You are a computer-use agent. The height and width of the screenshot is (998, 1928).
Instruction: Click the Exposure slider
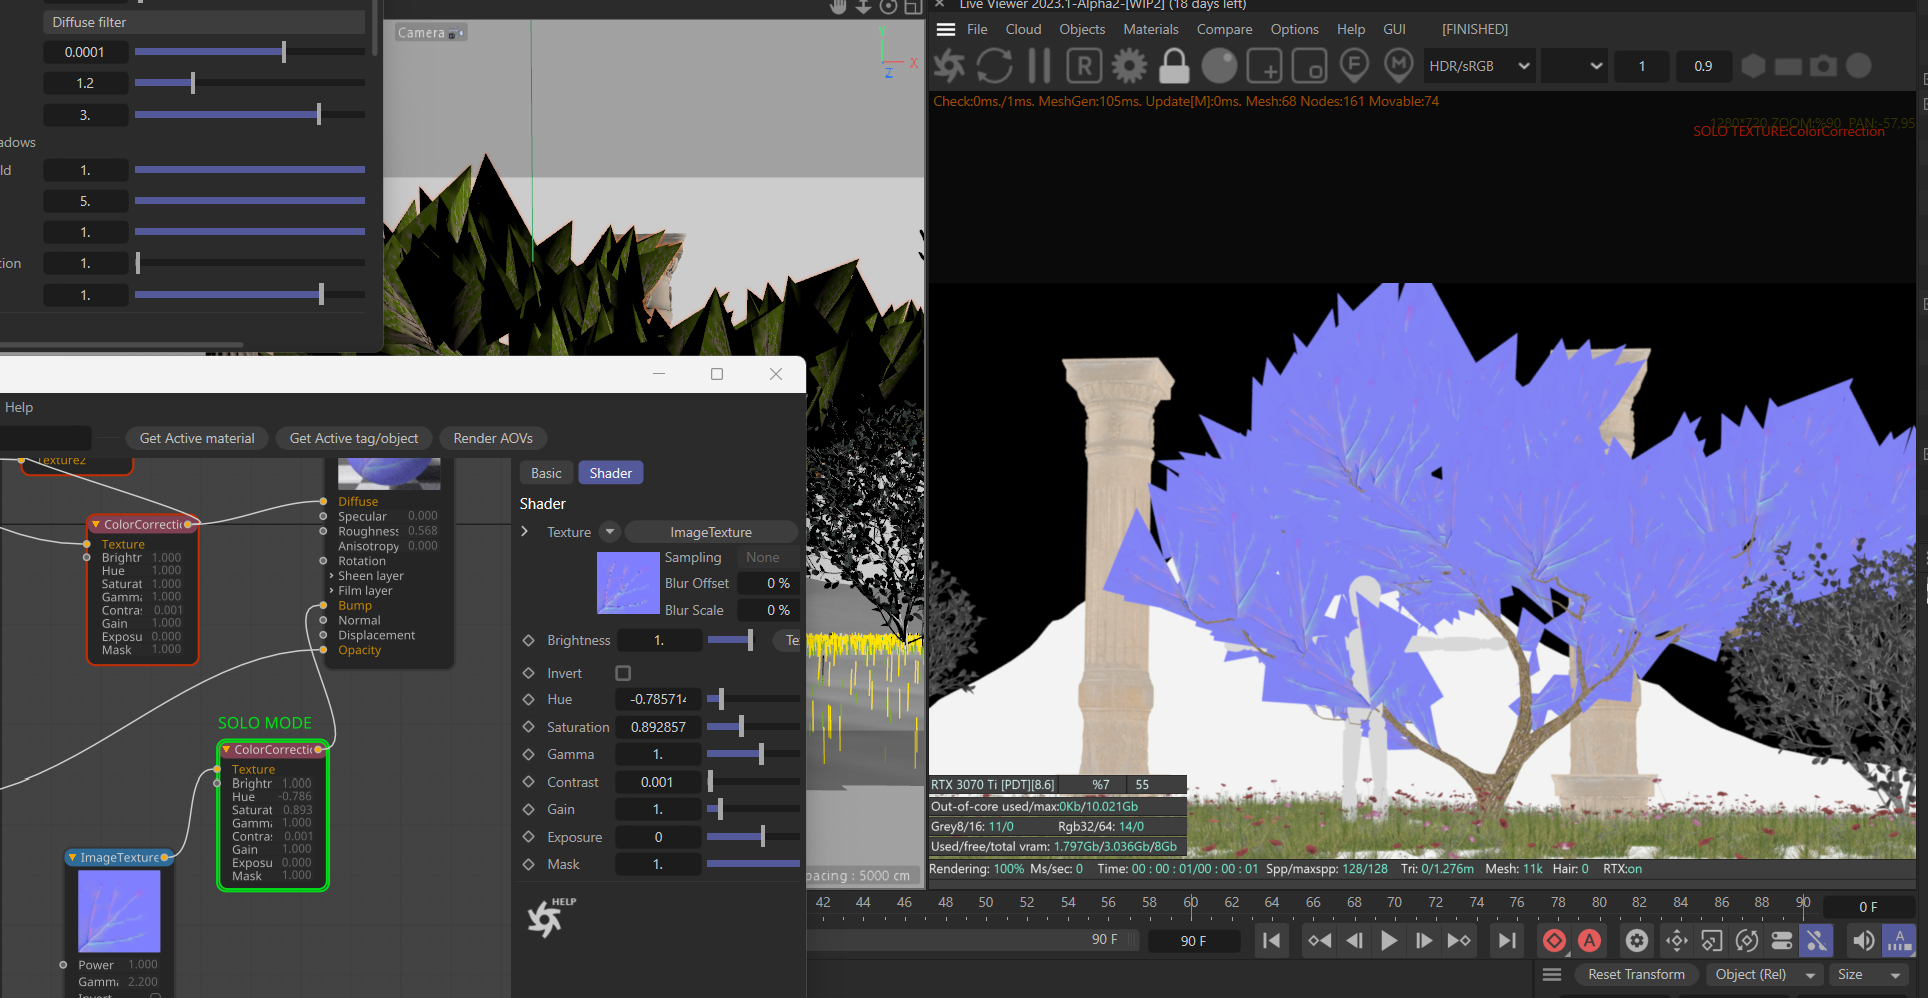[753, 837]
